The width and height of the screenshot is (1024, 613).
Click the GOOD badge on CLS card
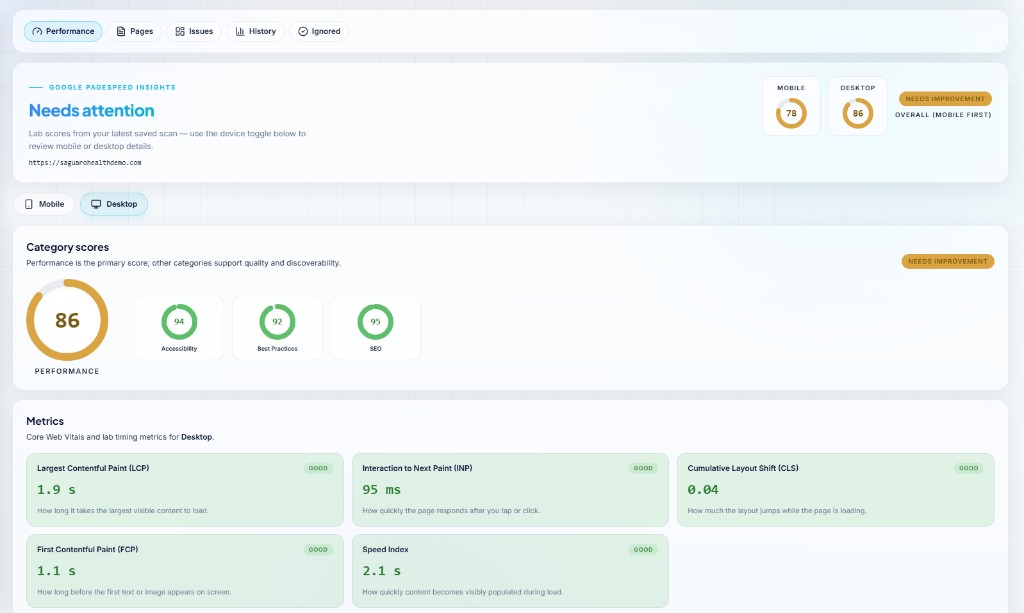[968, 468]
